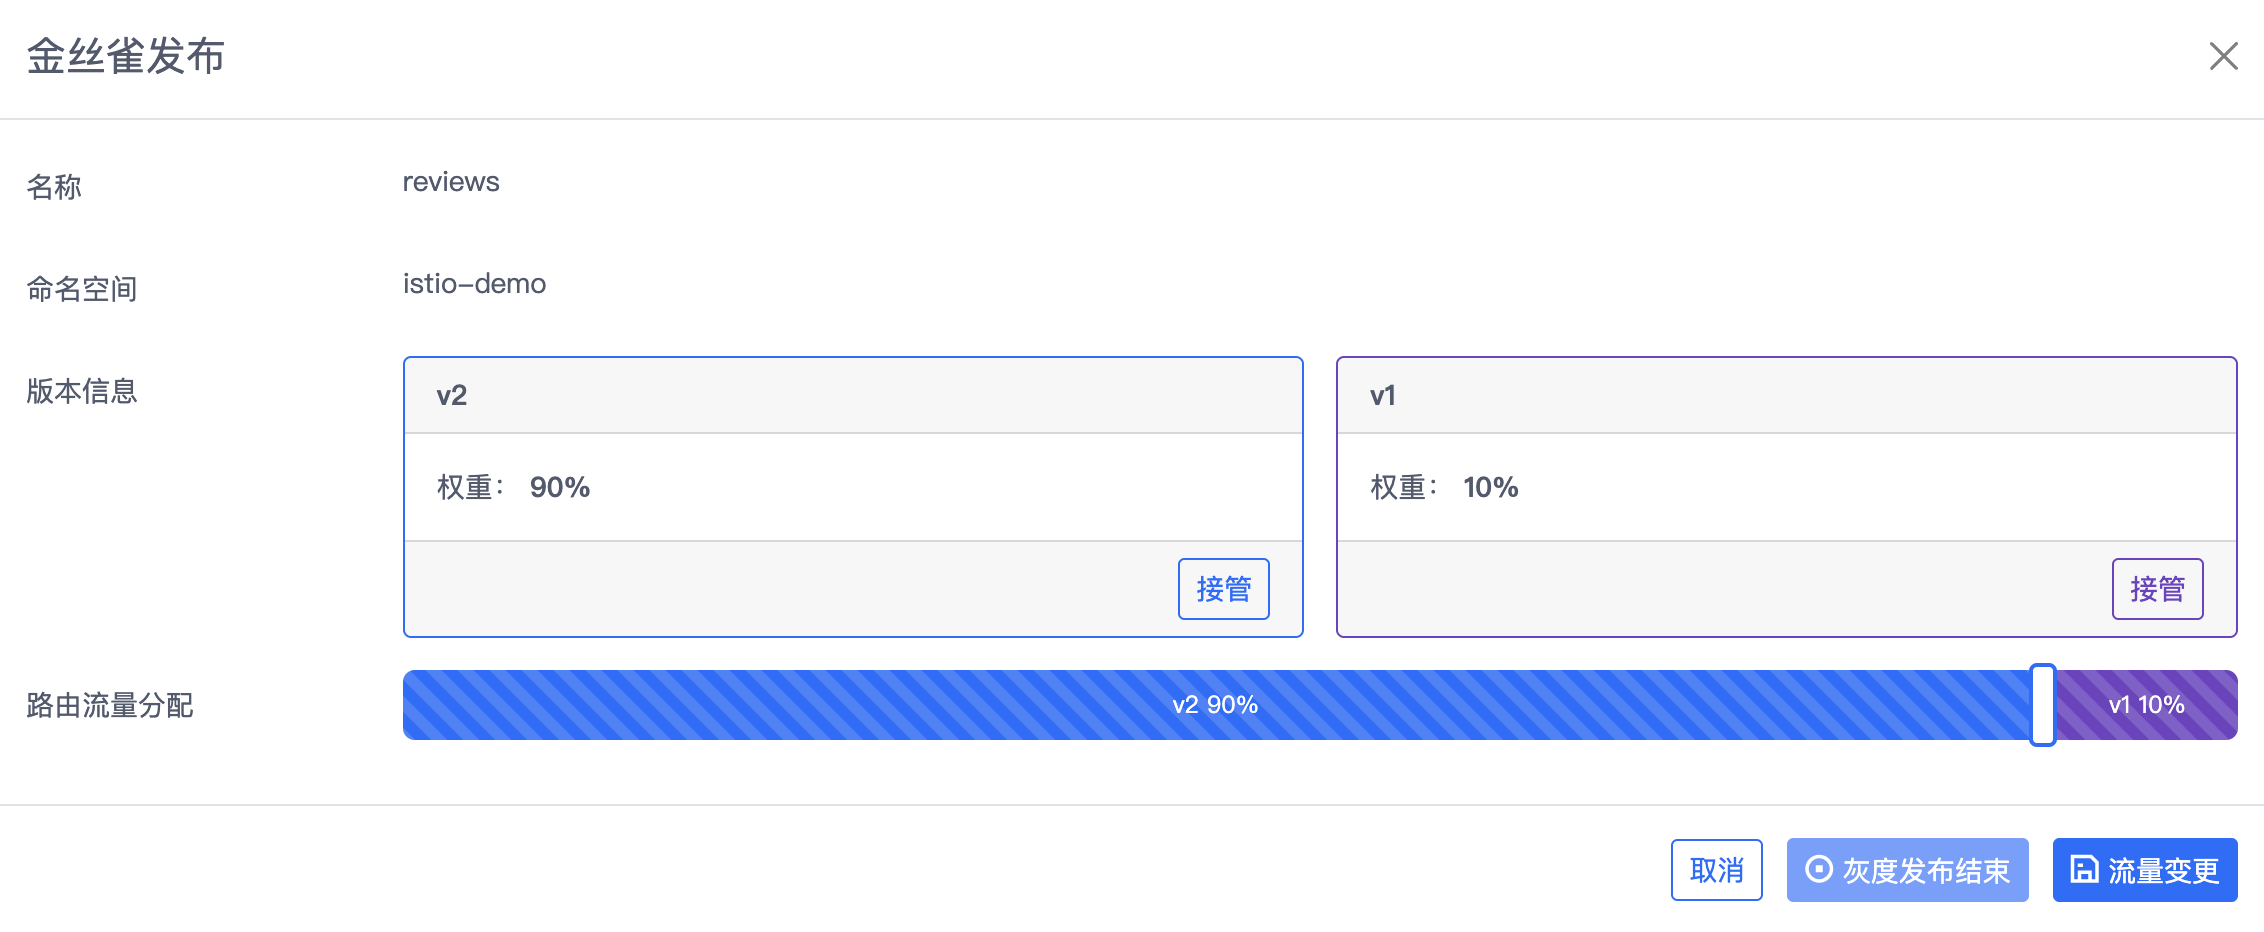
Task: Click the 版本信息 label
Action: click(82, 391)
